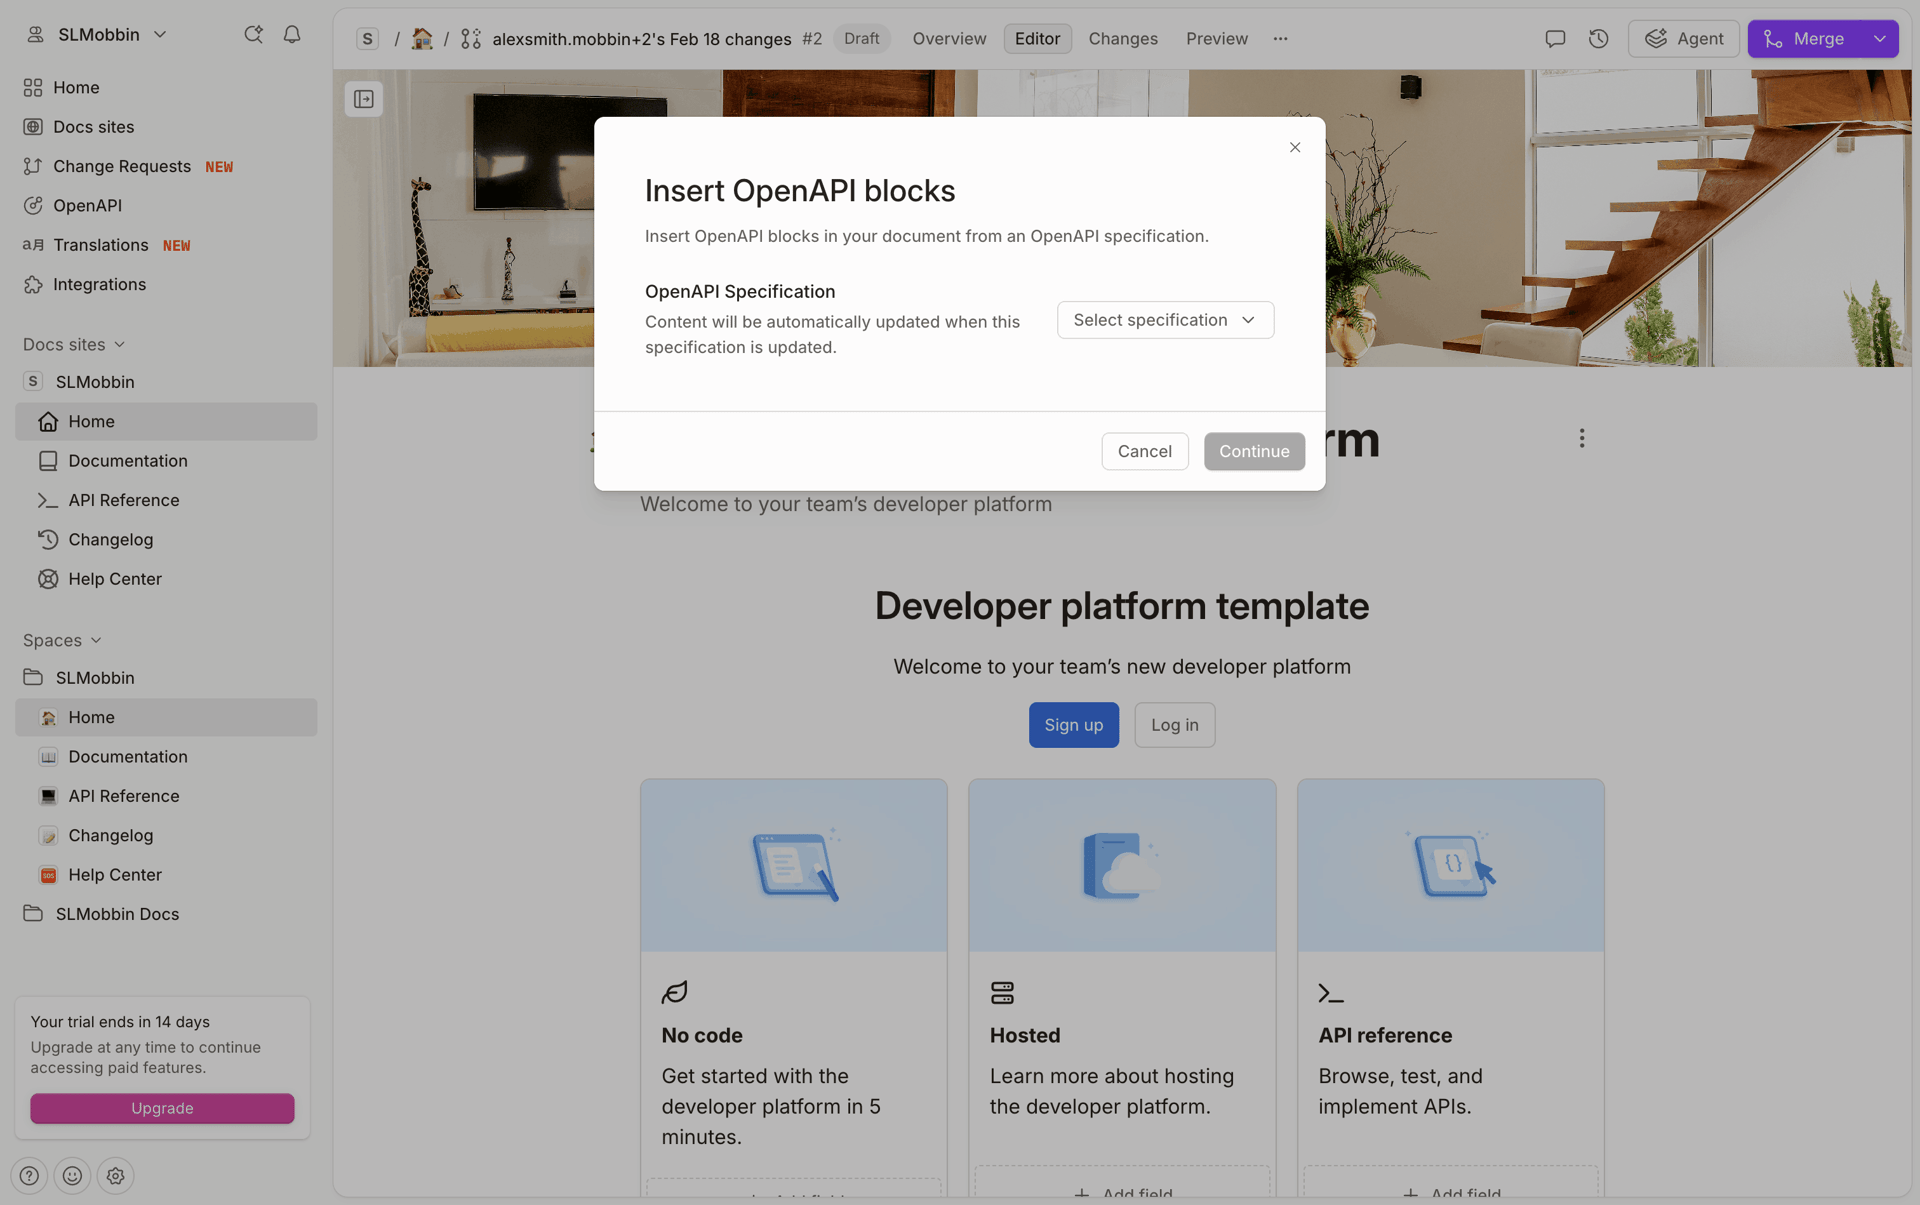This screenshot has height=1205, width=1920.
Task: Collapse the Docs sites section header
Action: (75, 344)
